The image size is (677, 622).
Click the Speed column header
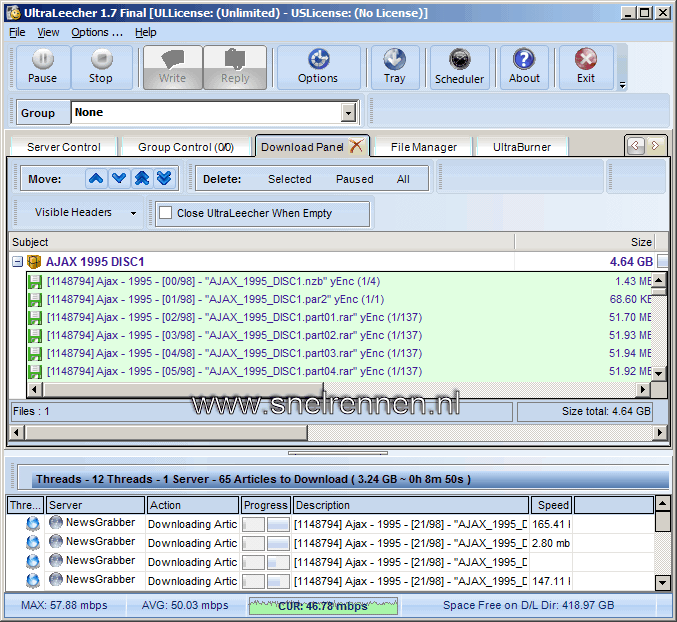(551, 505)
